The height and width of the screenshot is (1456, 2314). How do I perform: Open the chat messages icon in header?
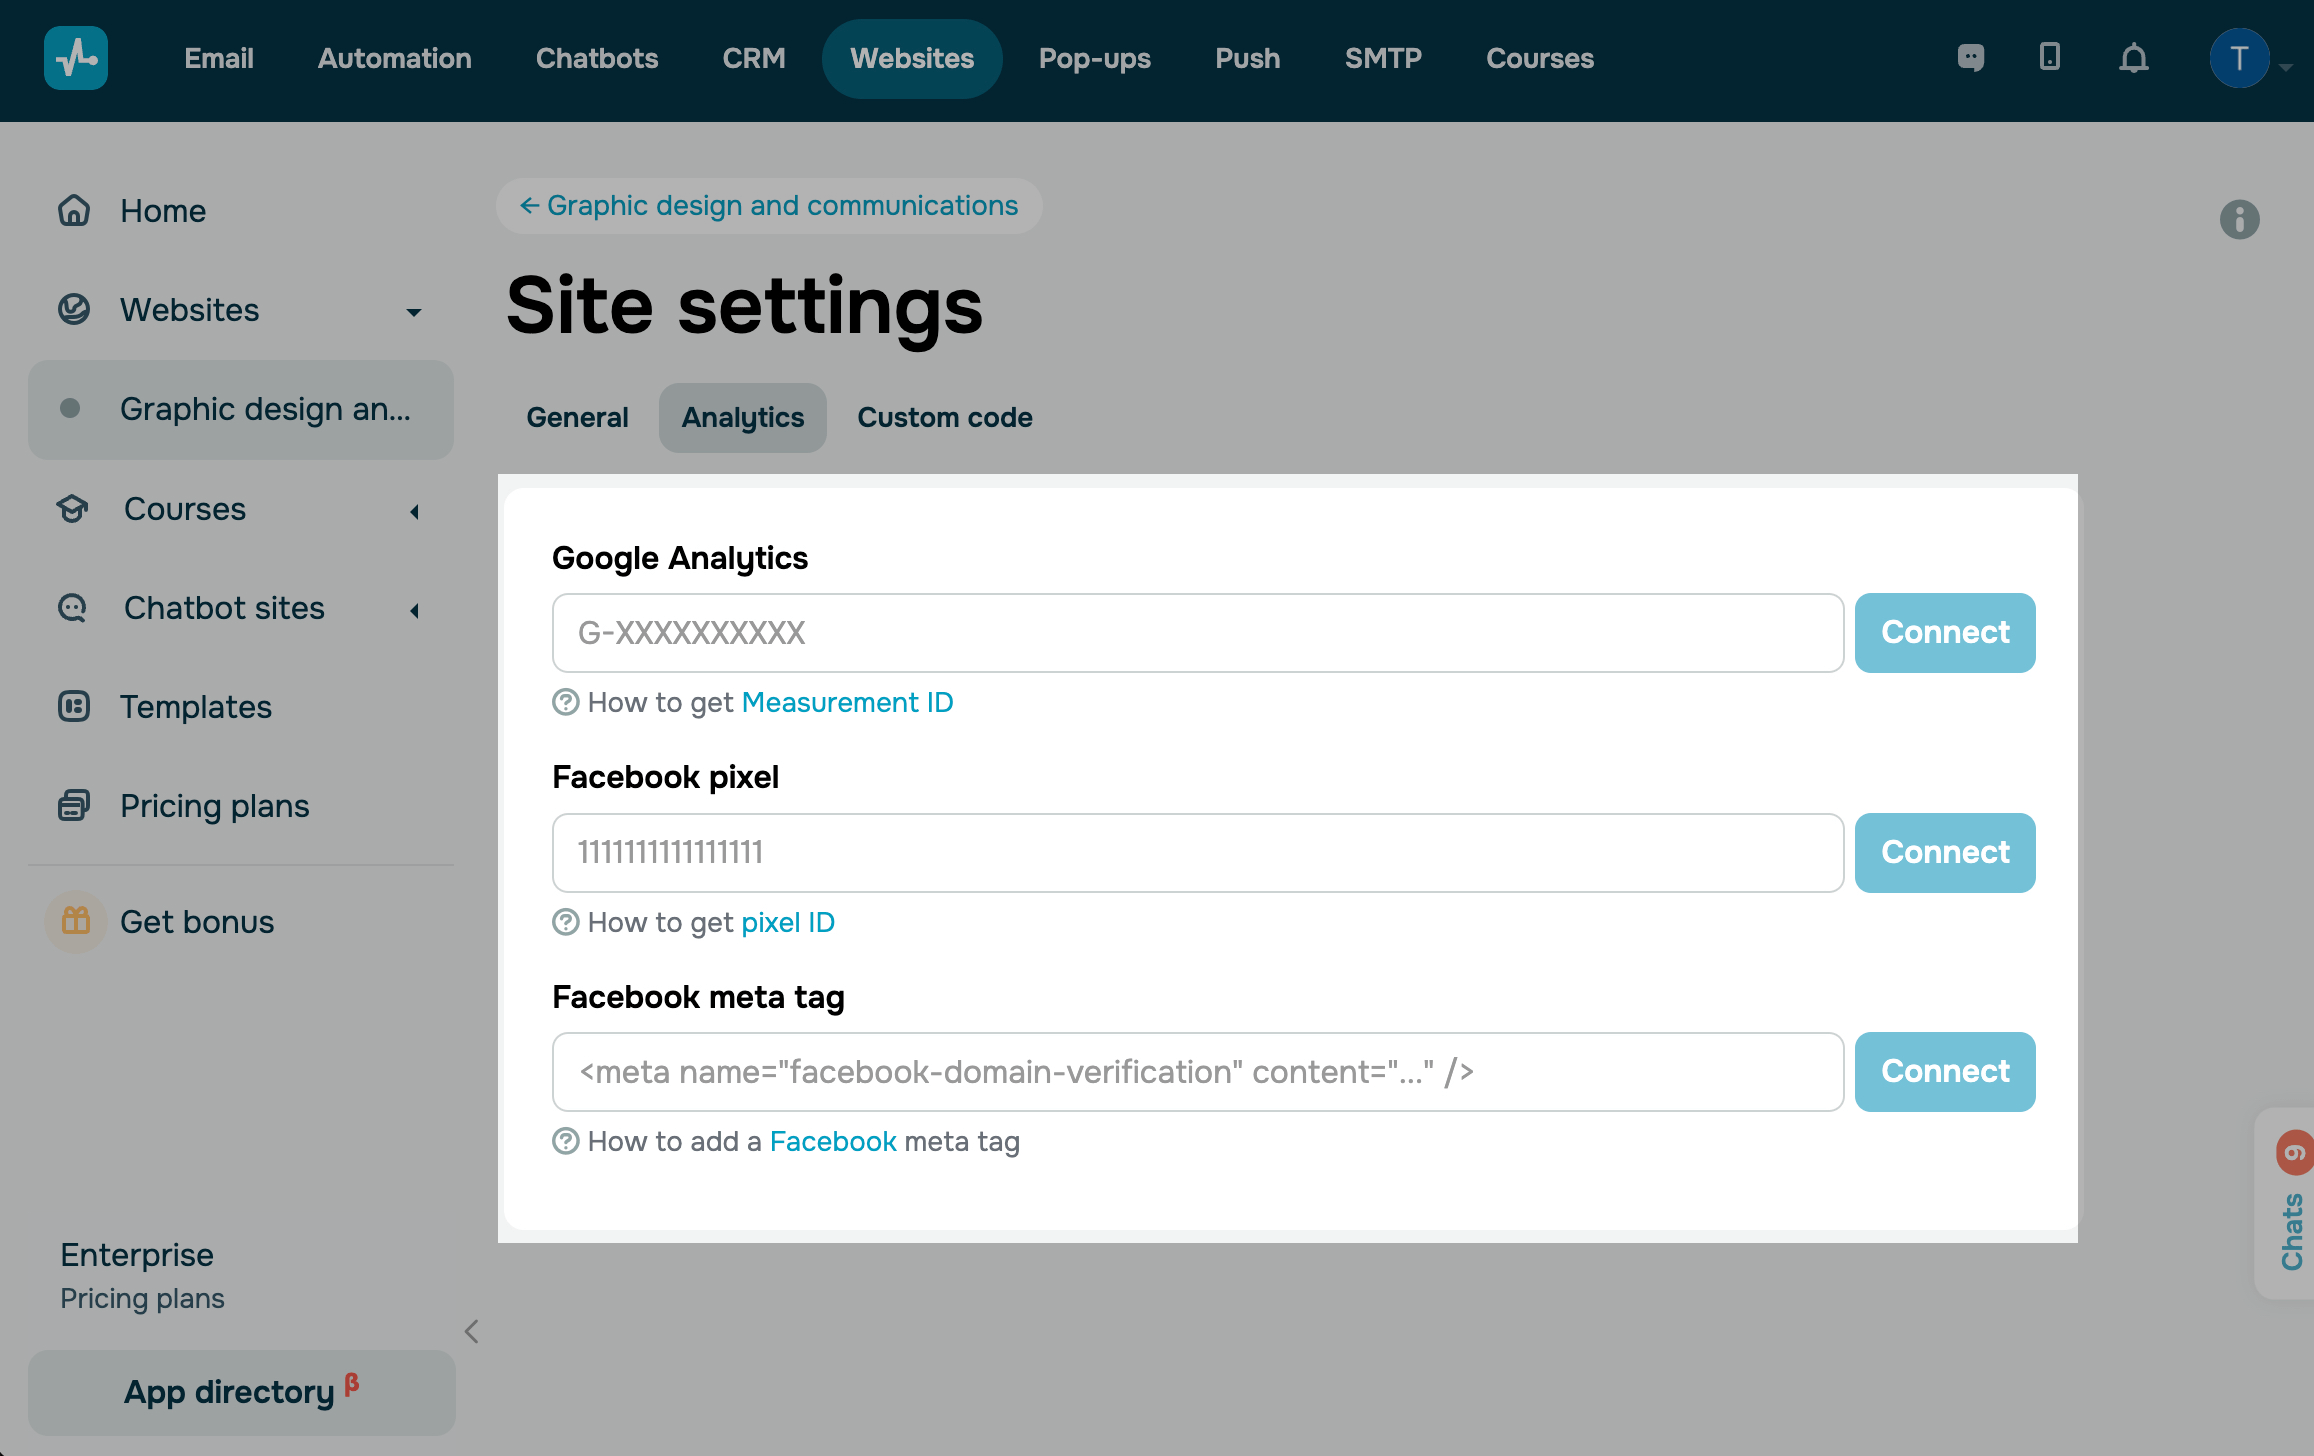click(x=1970, y=58)
